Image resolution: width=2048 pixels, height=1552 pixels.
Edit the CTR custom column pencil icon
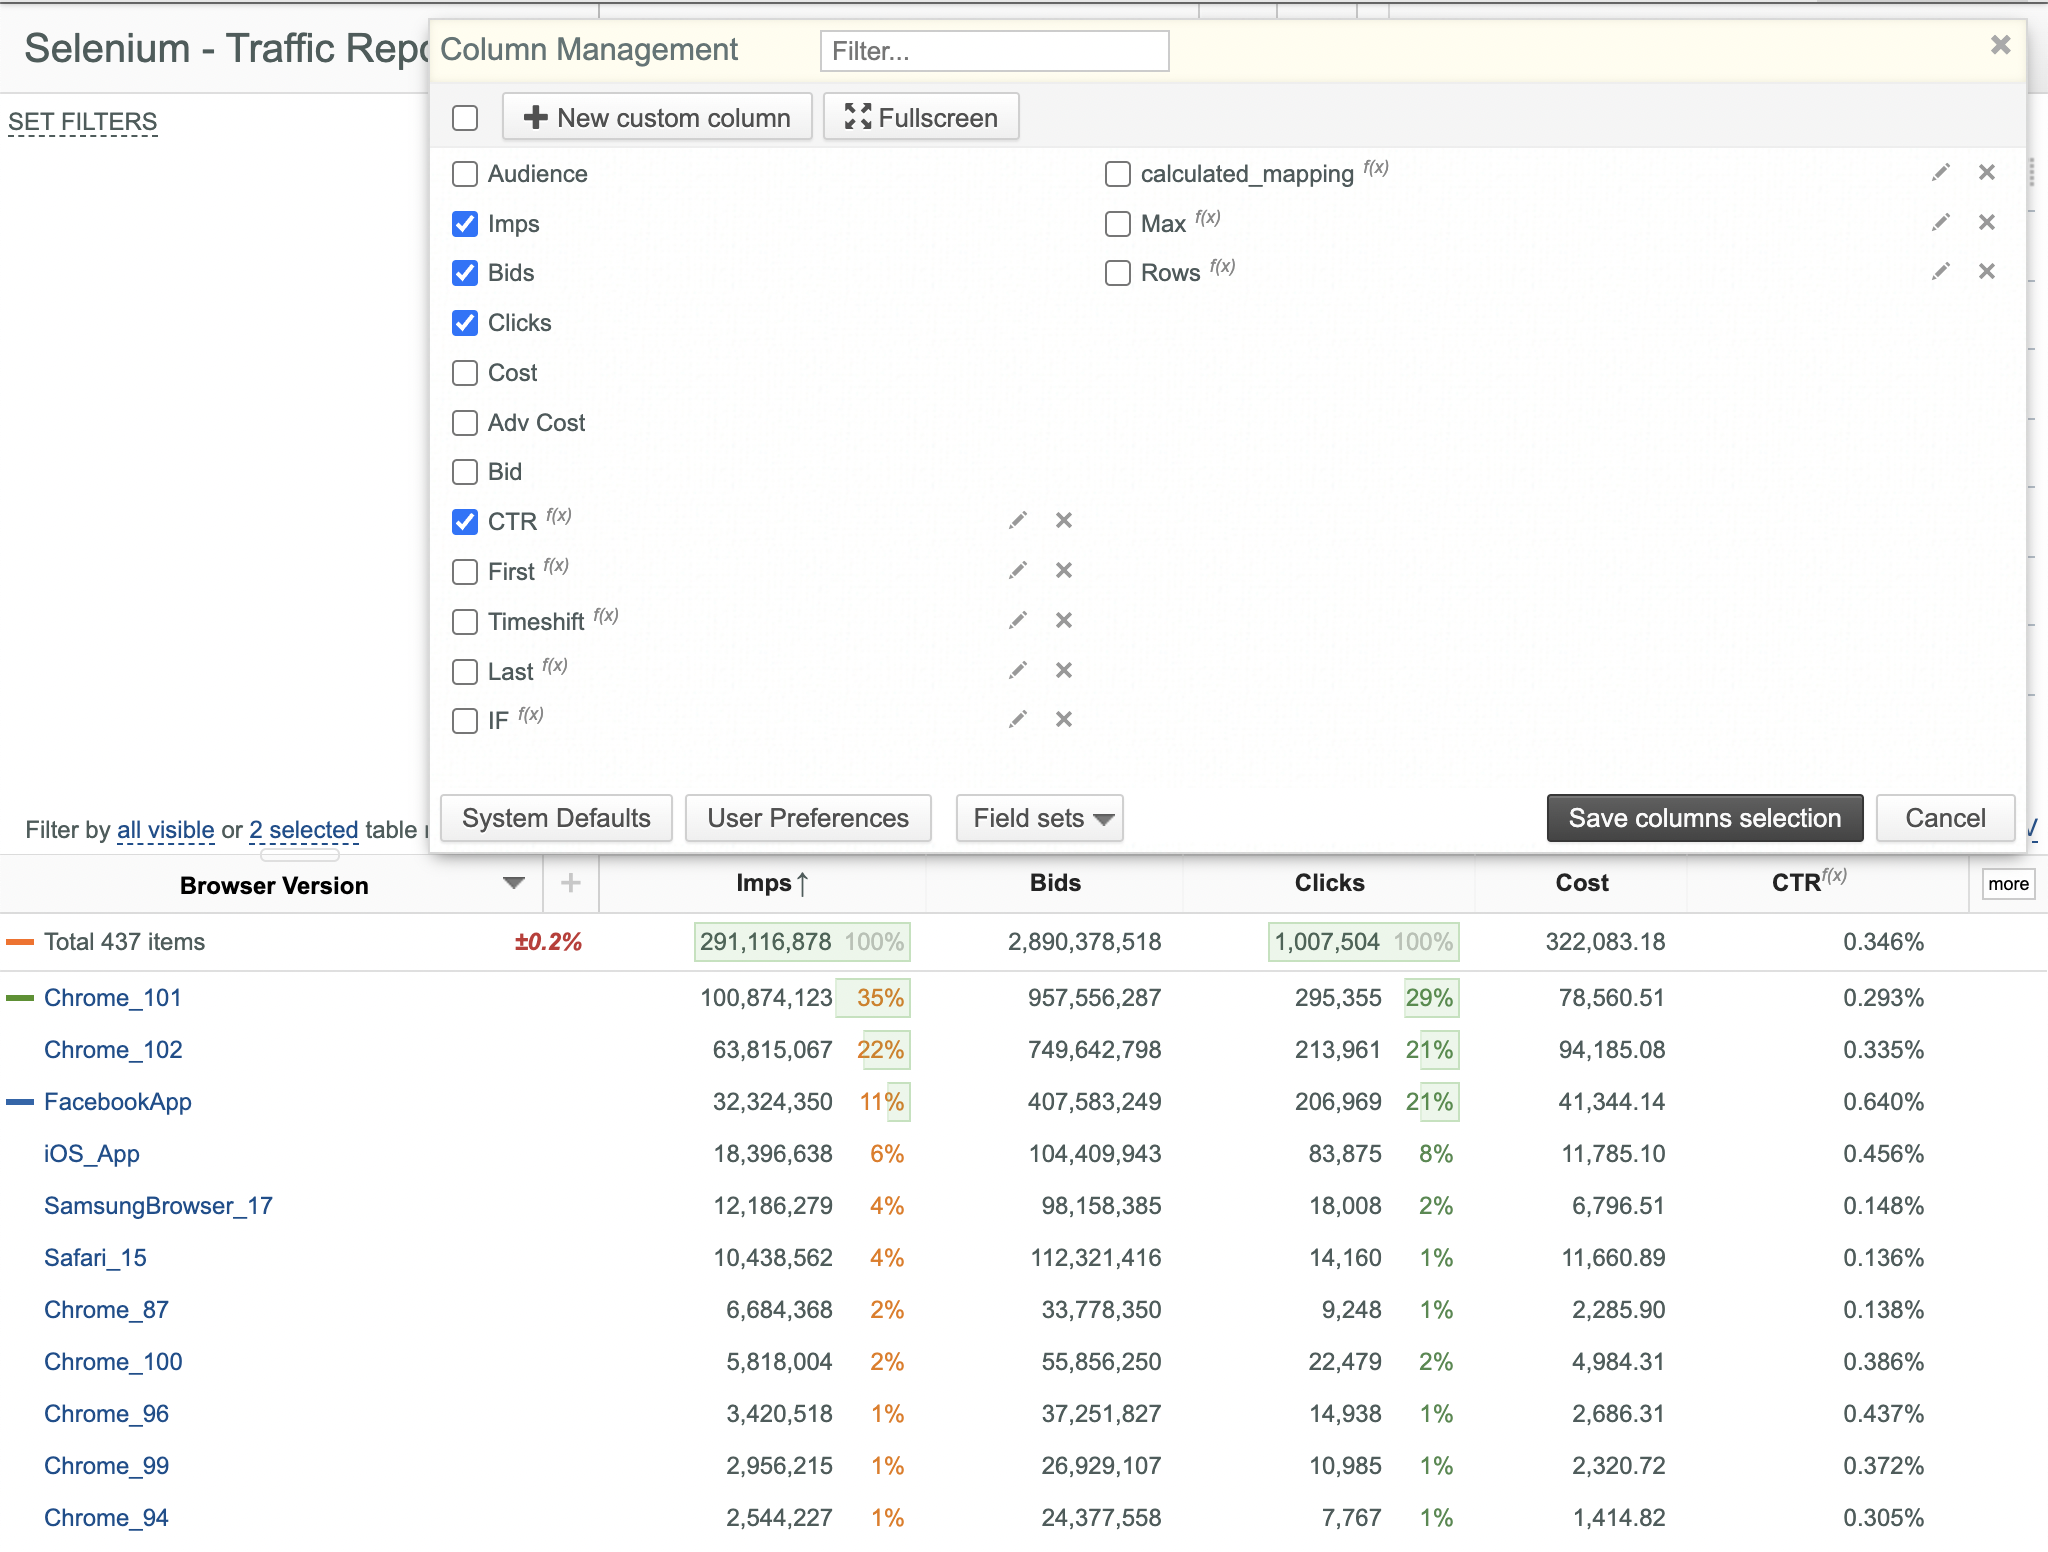(x=1017, y=520)
